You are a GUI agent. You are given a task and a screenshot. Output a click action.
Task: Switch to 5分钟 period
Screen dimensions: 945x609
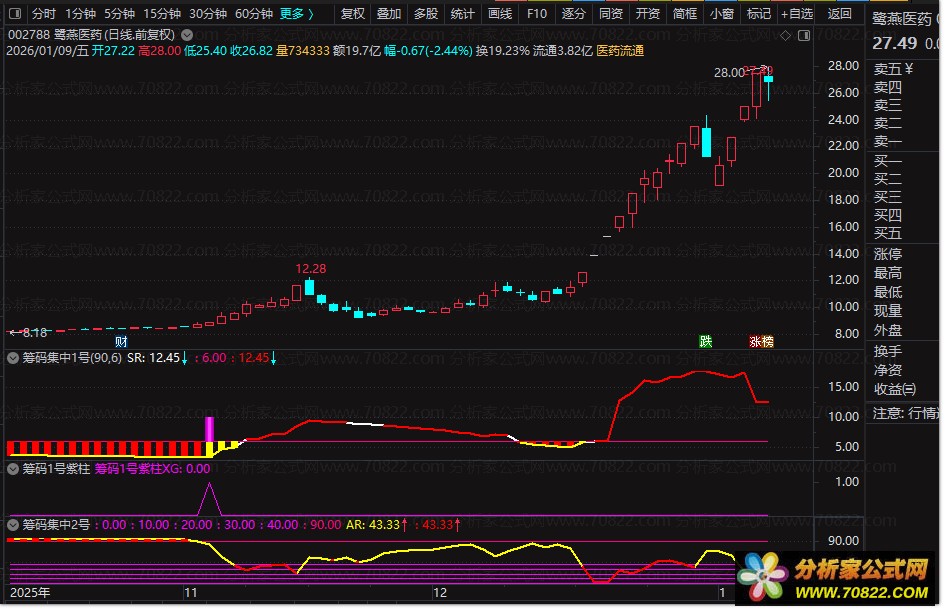click(119, 13)
